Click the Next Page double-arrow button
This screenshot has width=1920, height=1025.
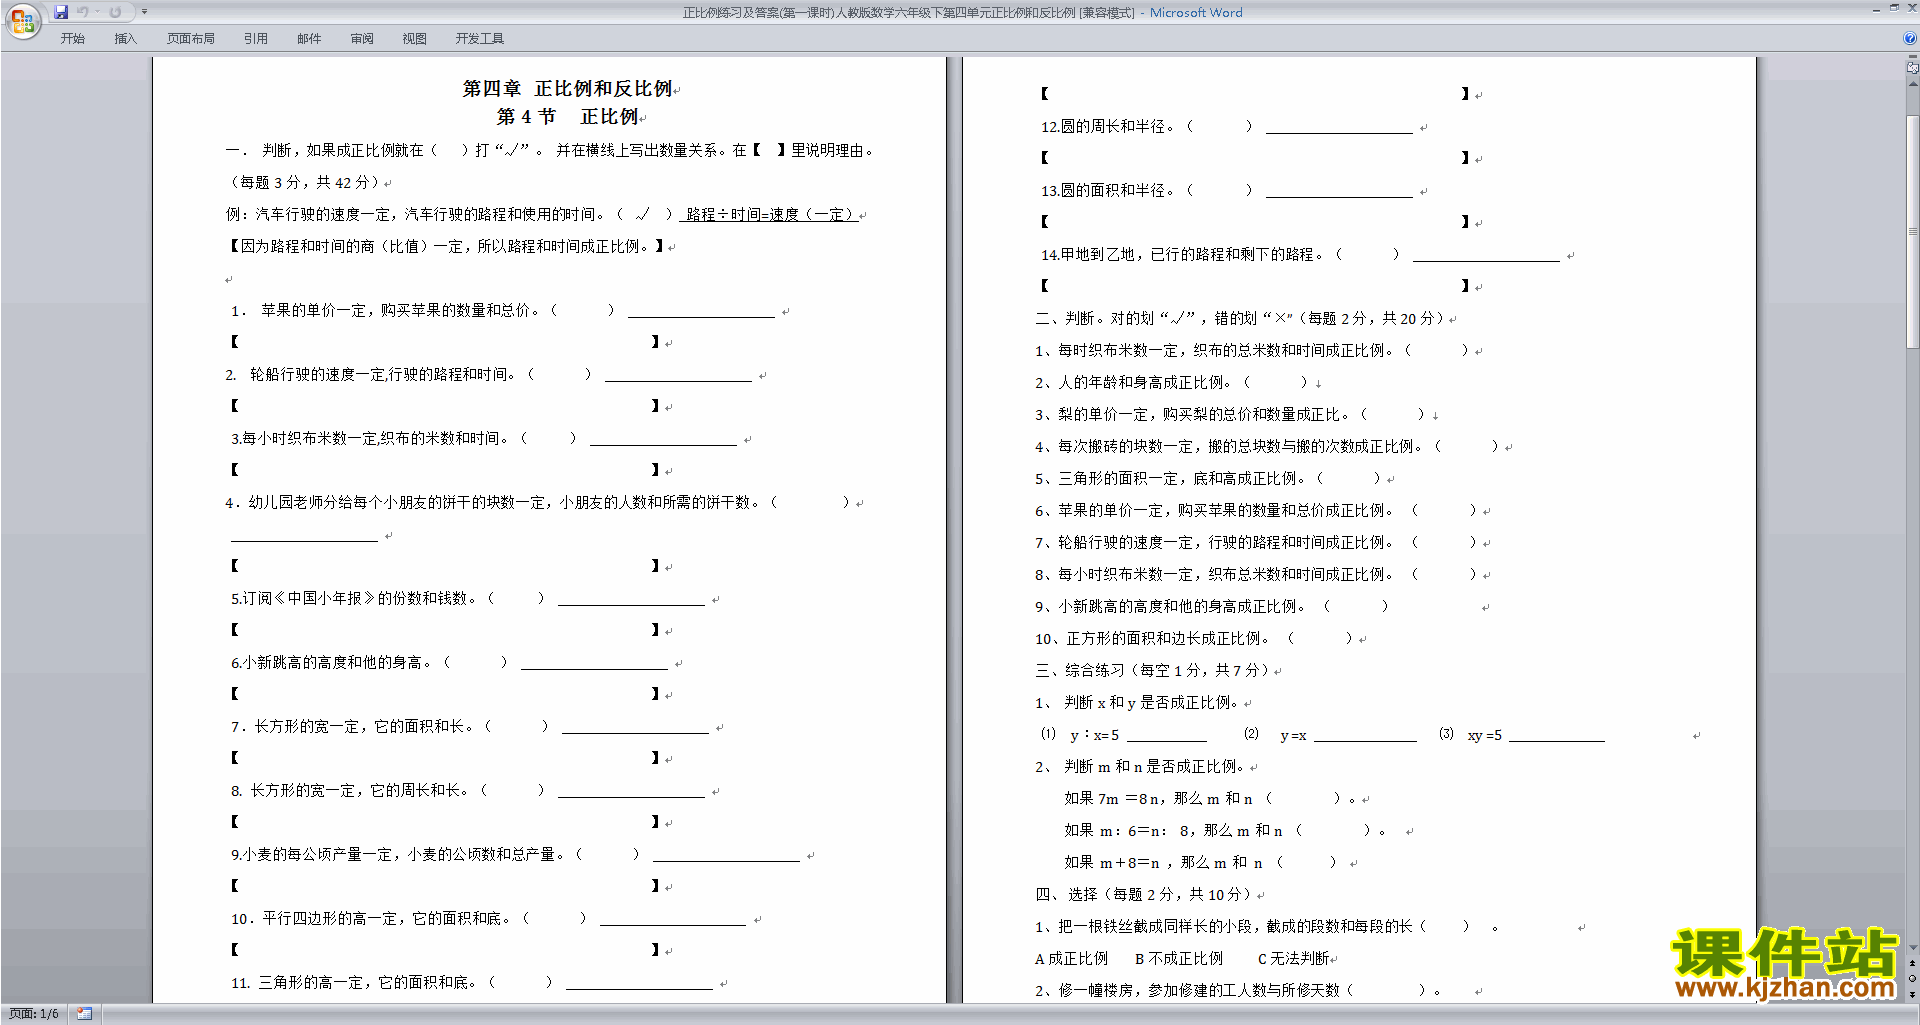pyautogui.click(x=1912, y=993)
